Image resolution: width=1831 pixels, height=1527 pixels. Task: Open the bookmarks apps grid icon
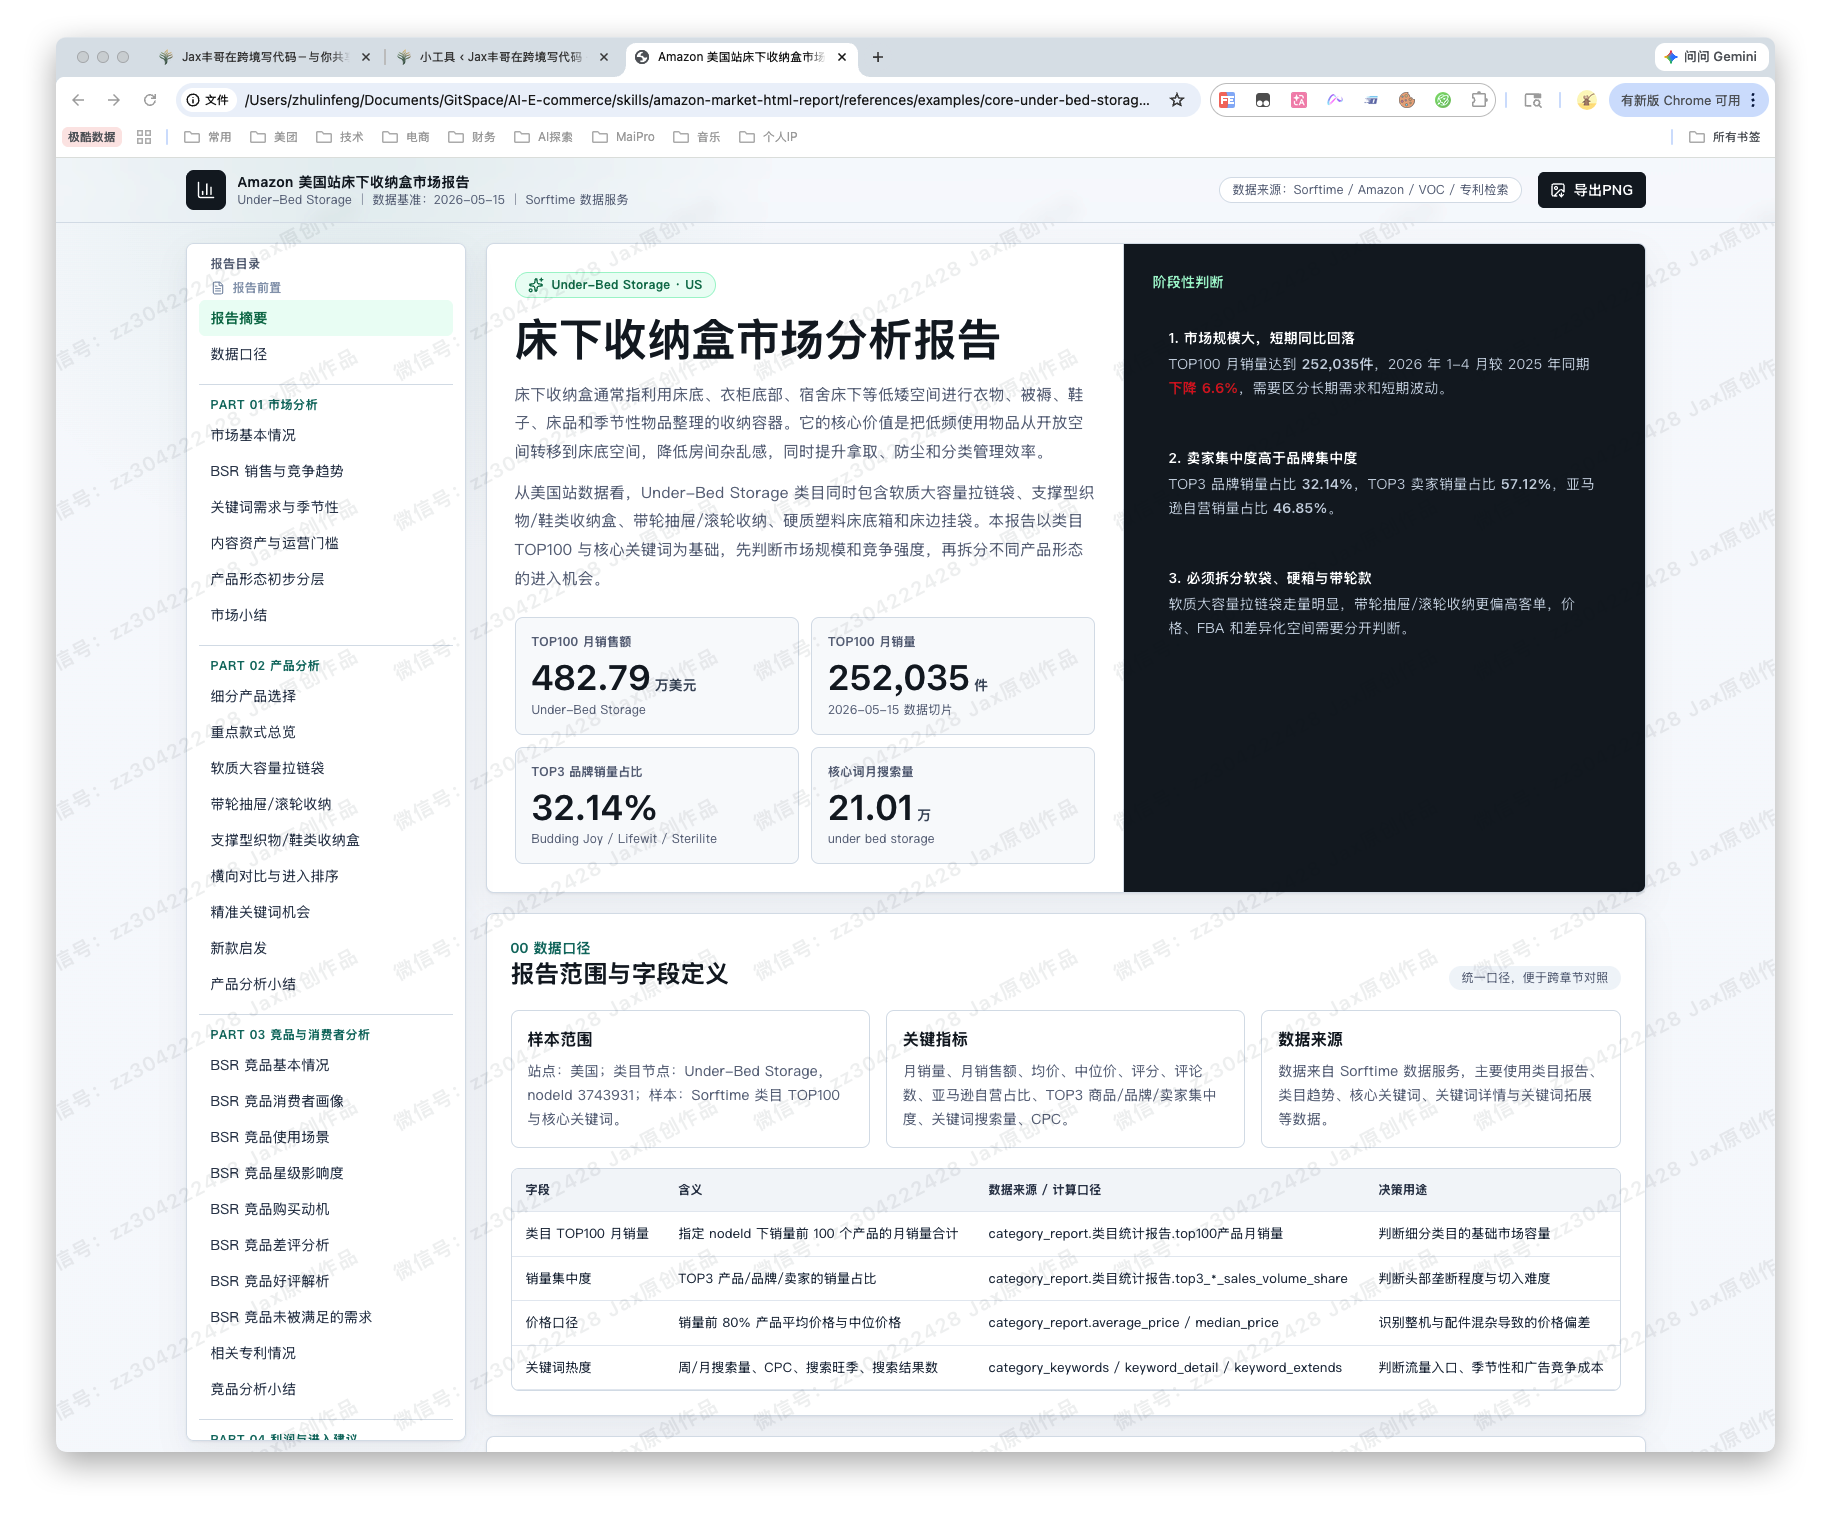pos(144,137)
